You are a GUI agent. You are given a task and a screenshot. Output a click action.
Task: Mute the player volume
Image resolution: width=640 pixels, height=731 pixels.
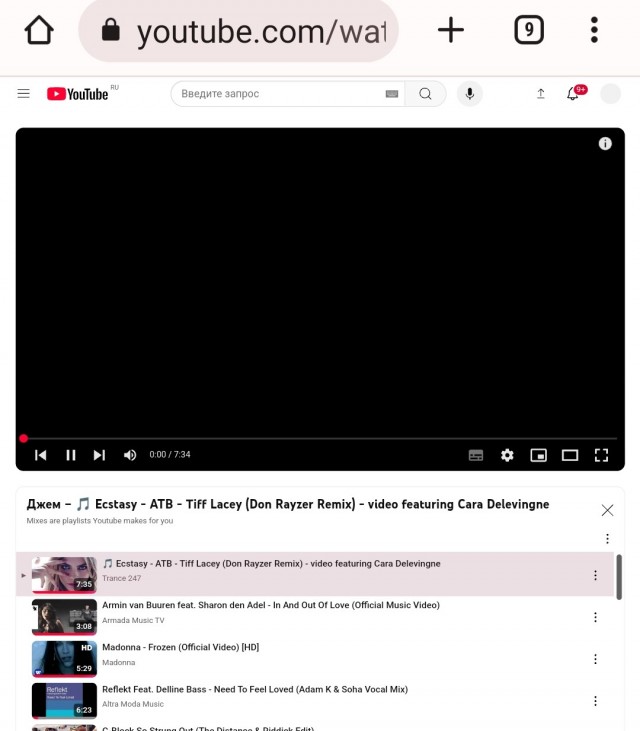[x=130, y=455]
